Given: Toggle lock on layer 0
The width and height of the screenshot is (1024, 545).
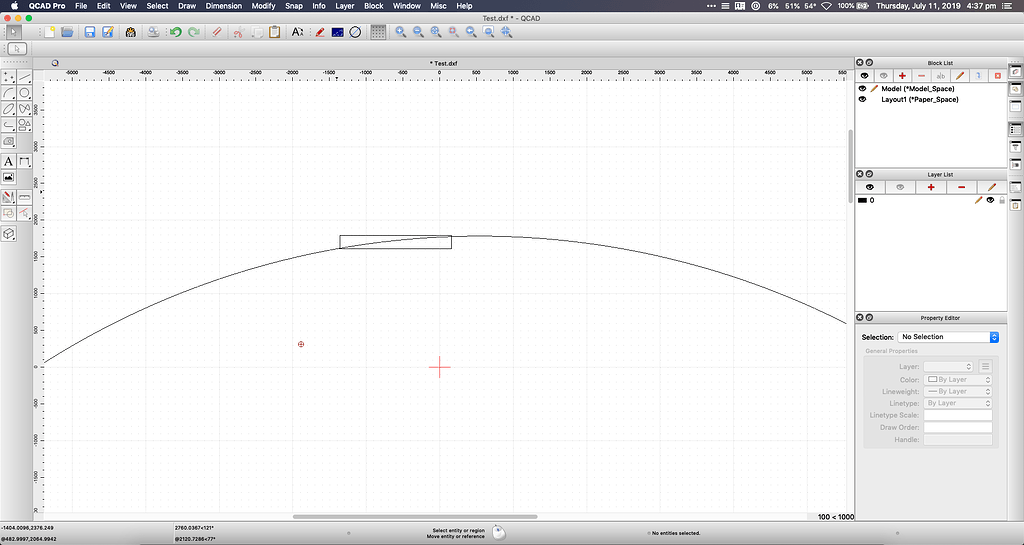Looking at the screenshot, I should [1002, 200].
